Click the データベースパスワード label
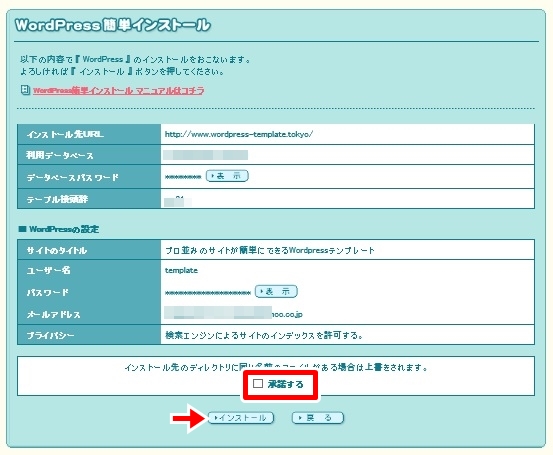 click(73, 177)
